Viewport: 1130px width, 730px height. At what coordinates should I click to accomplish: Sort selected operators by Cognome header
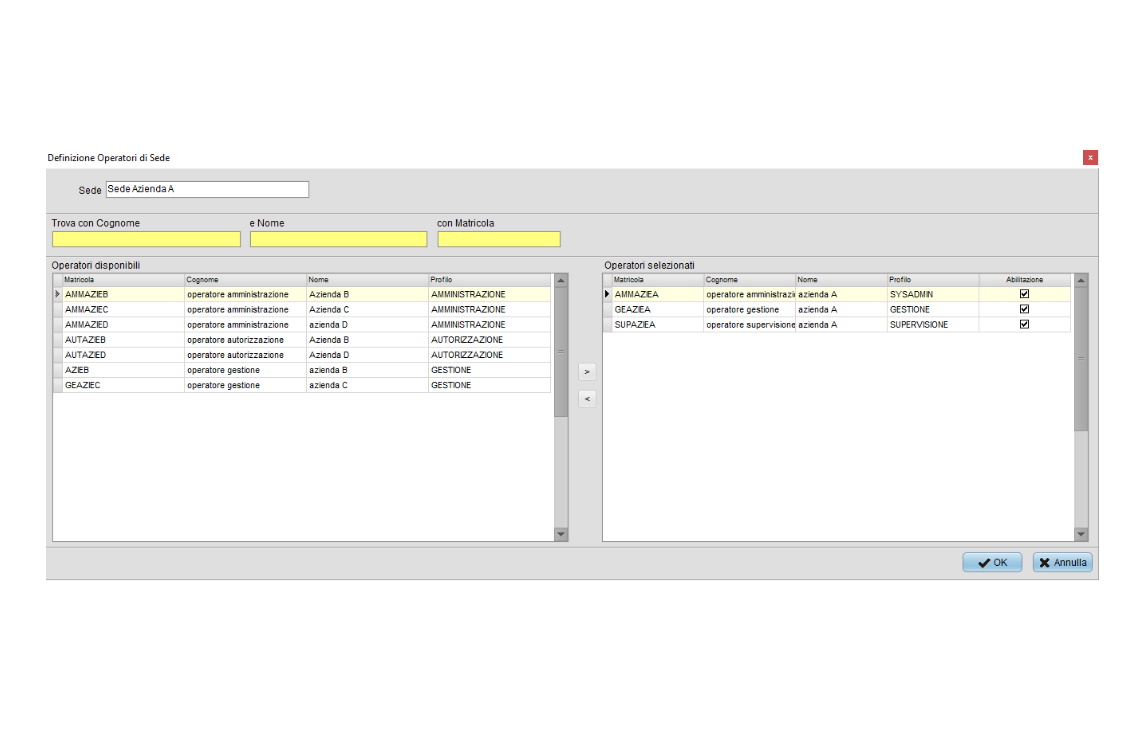tap(748, 280)
